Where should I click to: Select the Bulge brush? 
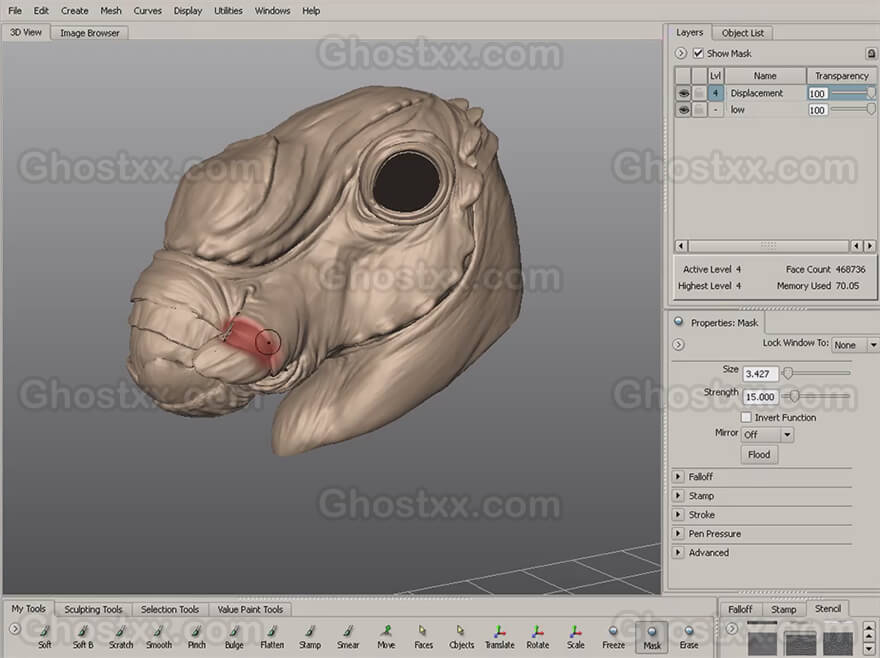[234, 637]
